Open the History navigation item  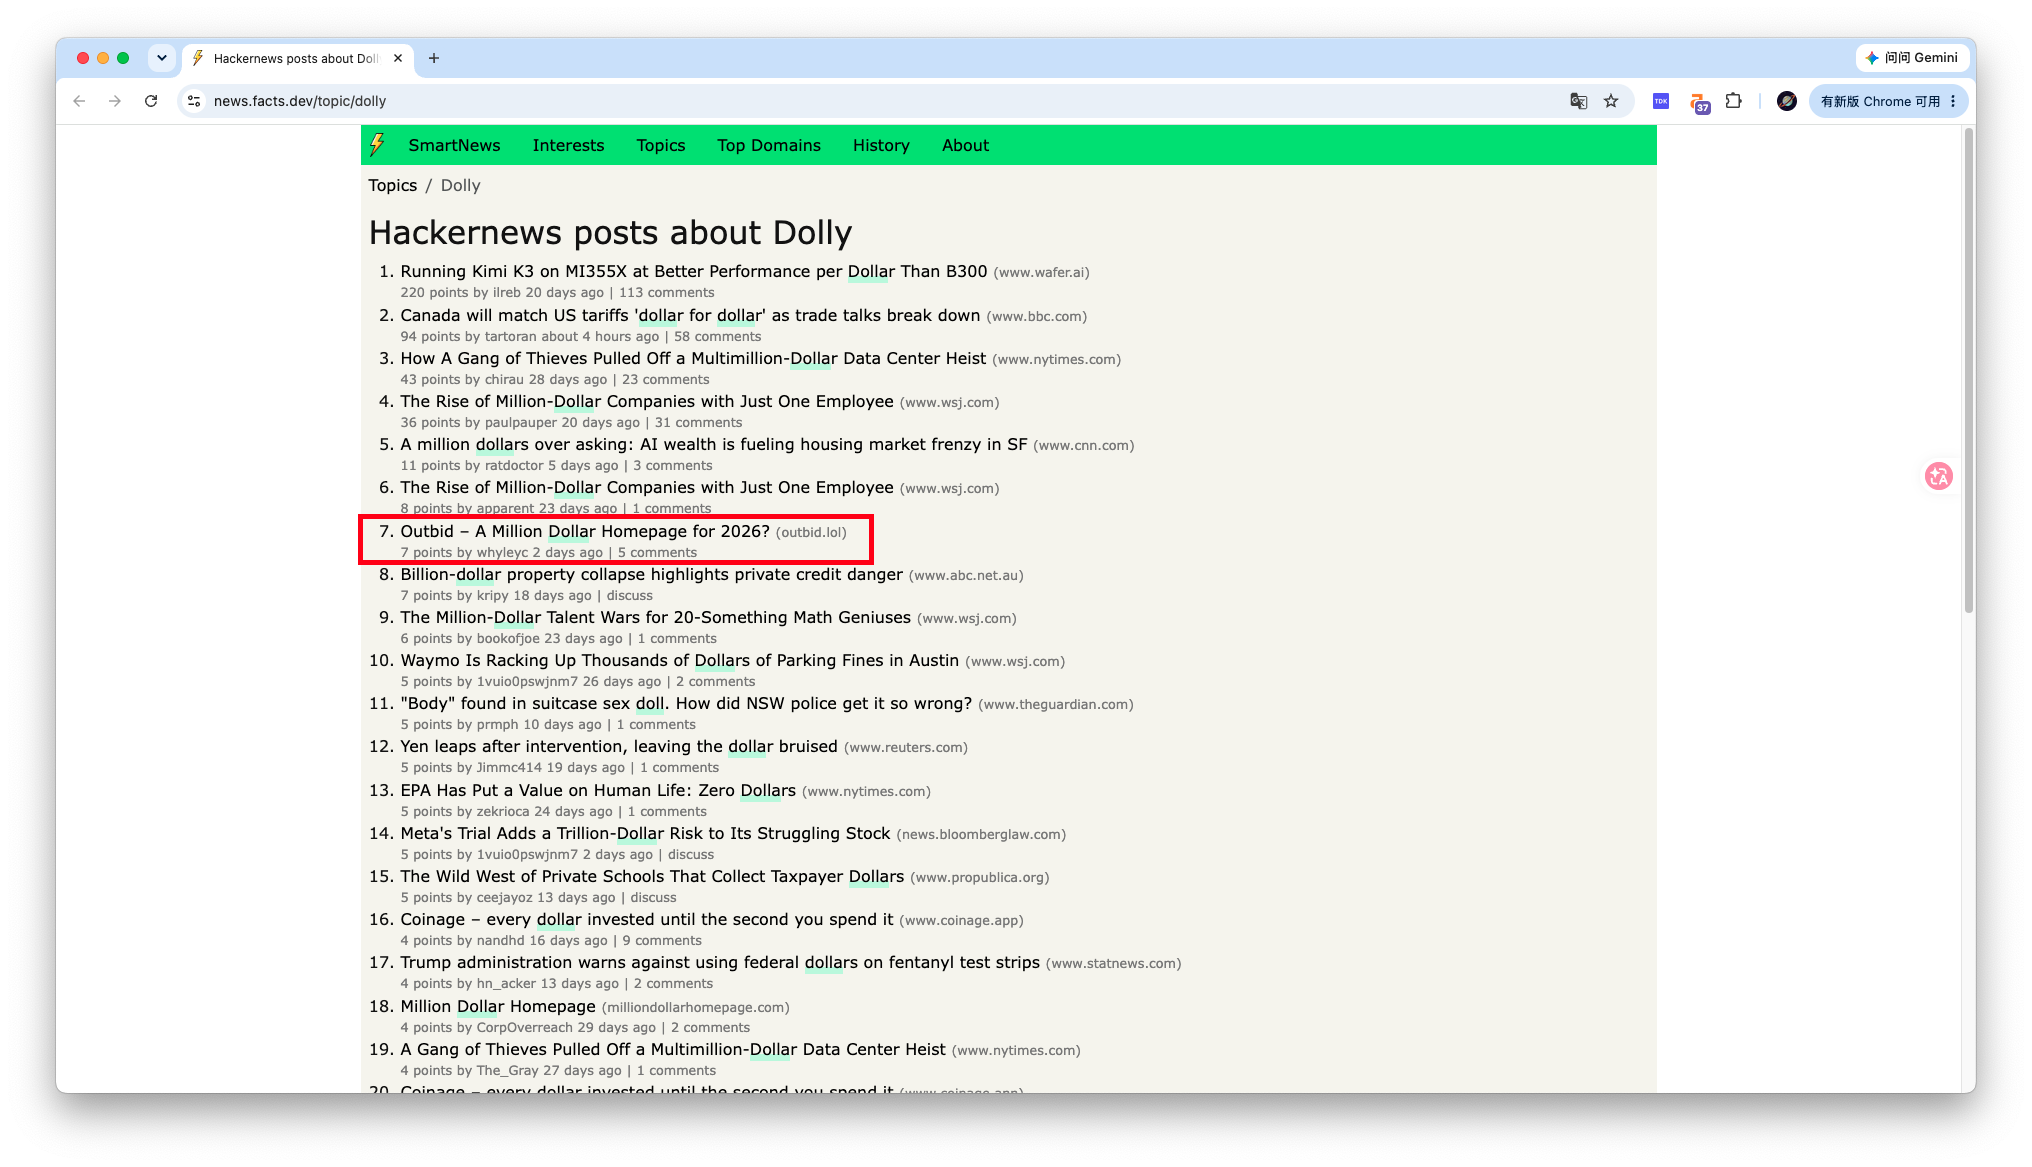[x=881, y=145]
